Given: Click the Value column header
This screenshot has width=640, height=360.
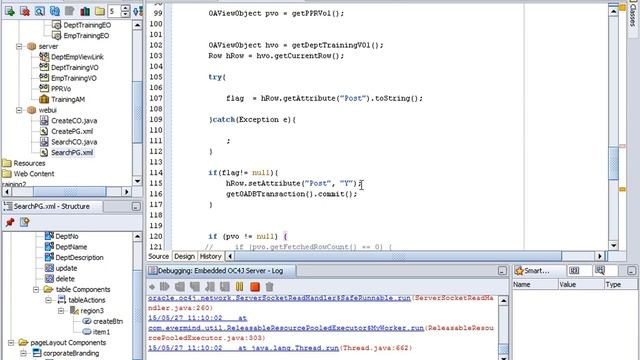Looking at the screenshot, I should point(581,284).
